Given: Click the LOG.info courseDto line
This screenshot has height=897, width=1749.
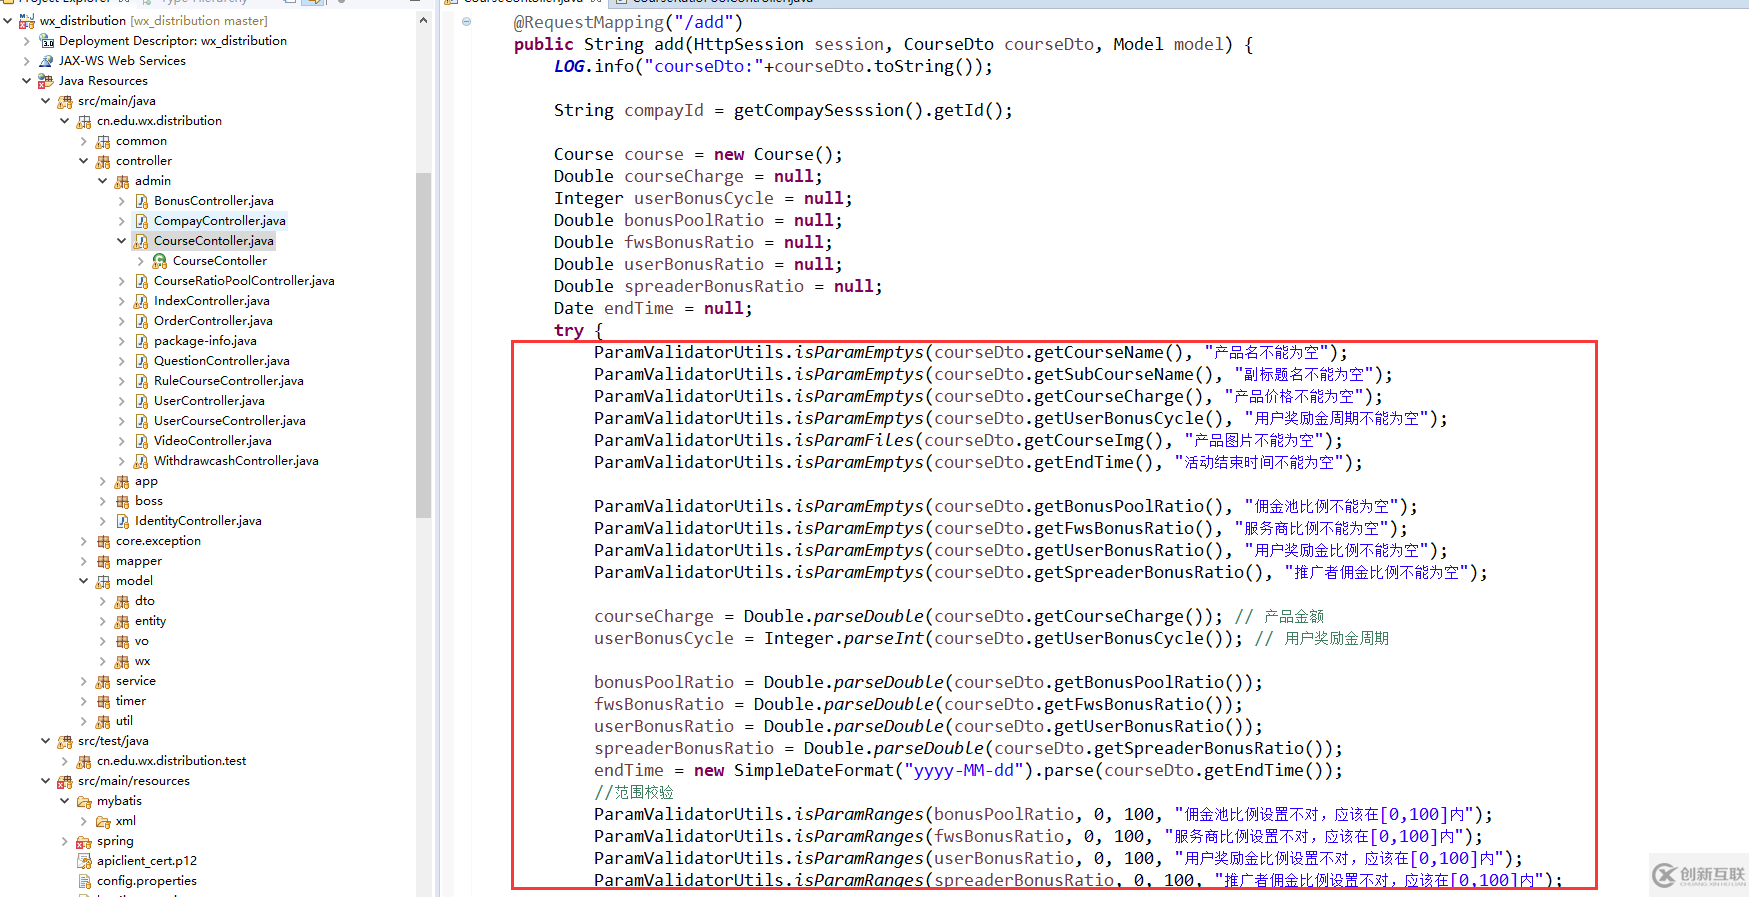Looking at the screenshot, I should coord(773,66).
